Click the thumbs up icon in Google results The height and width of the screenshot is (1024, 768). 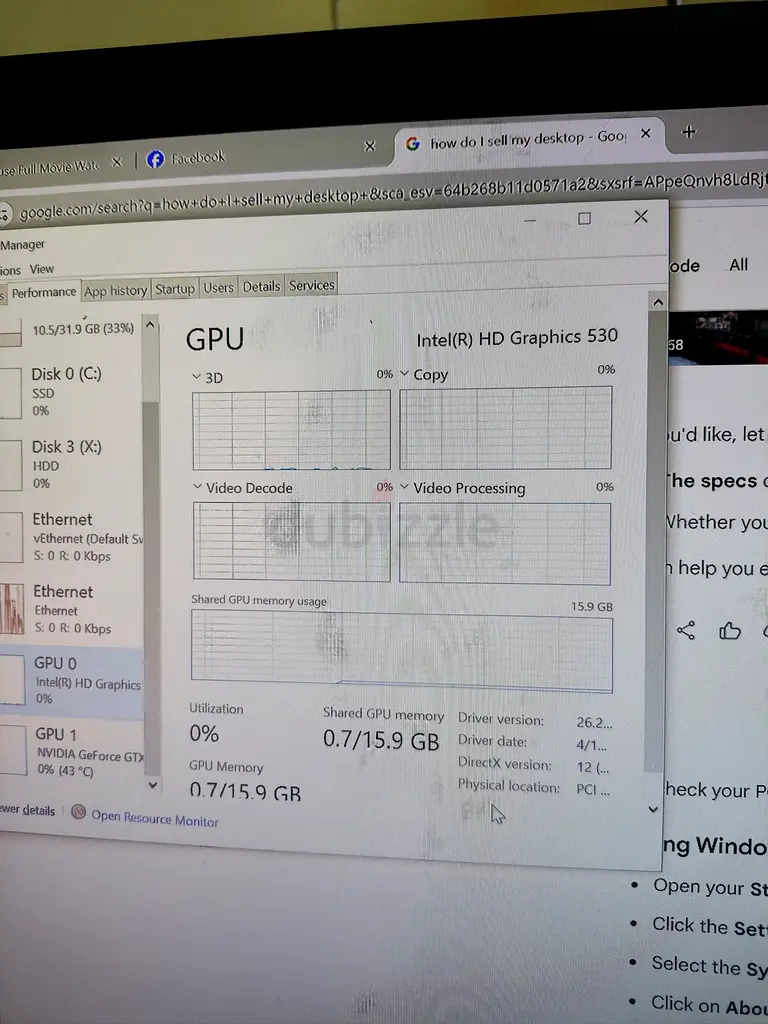point(729,630)
